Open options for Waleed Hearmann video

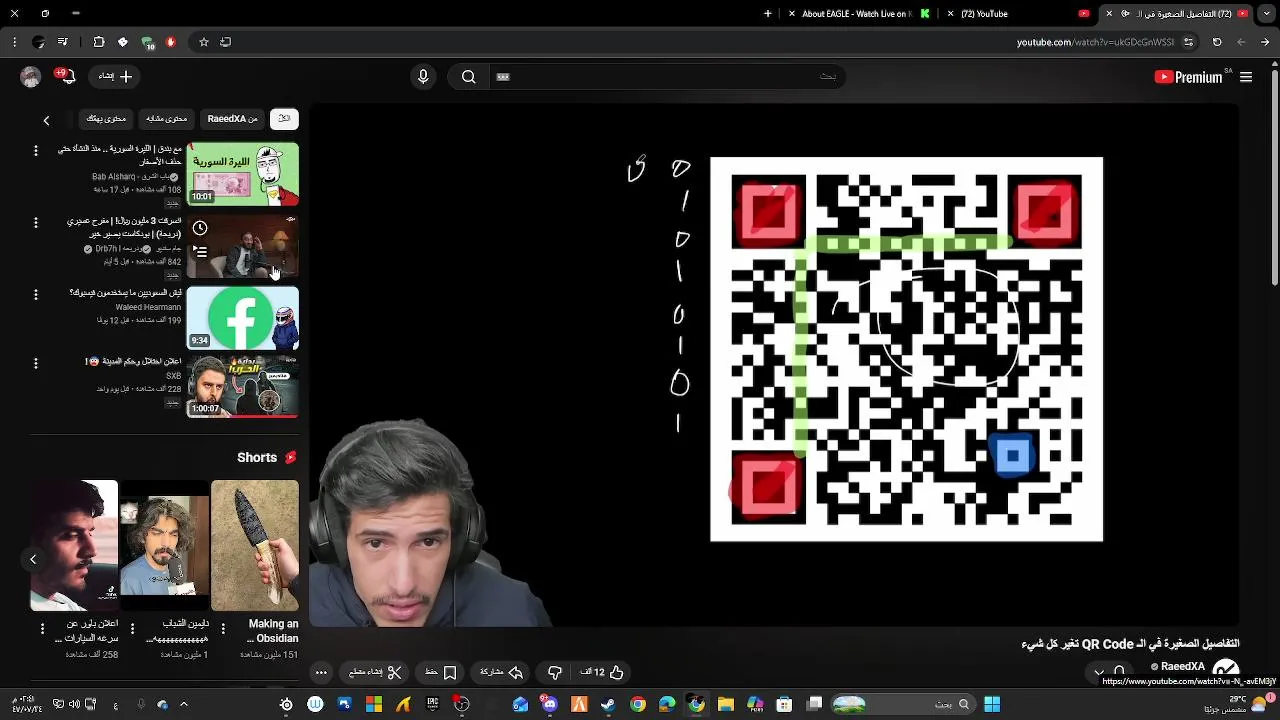coord(36,295)
